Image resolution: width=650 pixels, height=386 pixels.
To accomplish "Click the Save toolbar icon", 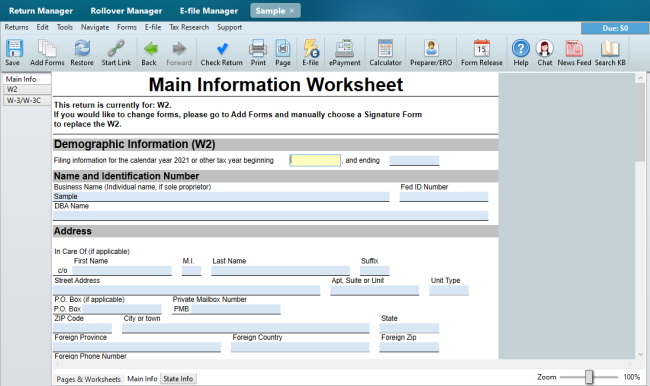I will tap(14, 49).
